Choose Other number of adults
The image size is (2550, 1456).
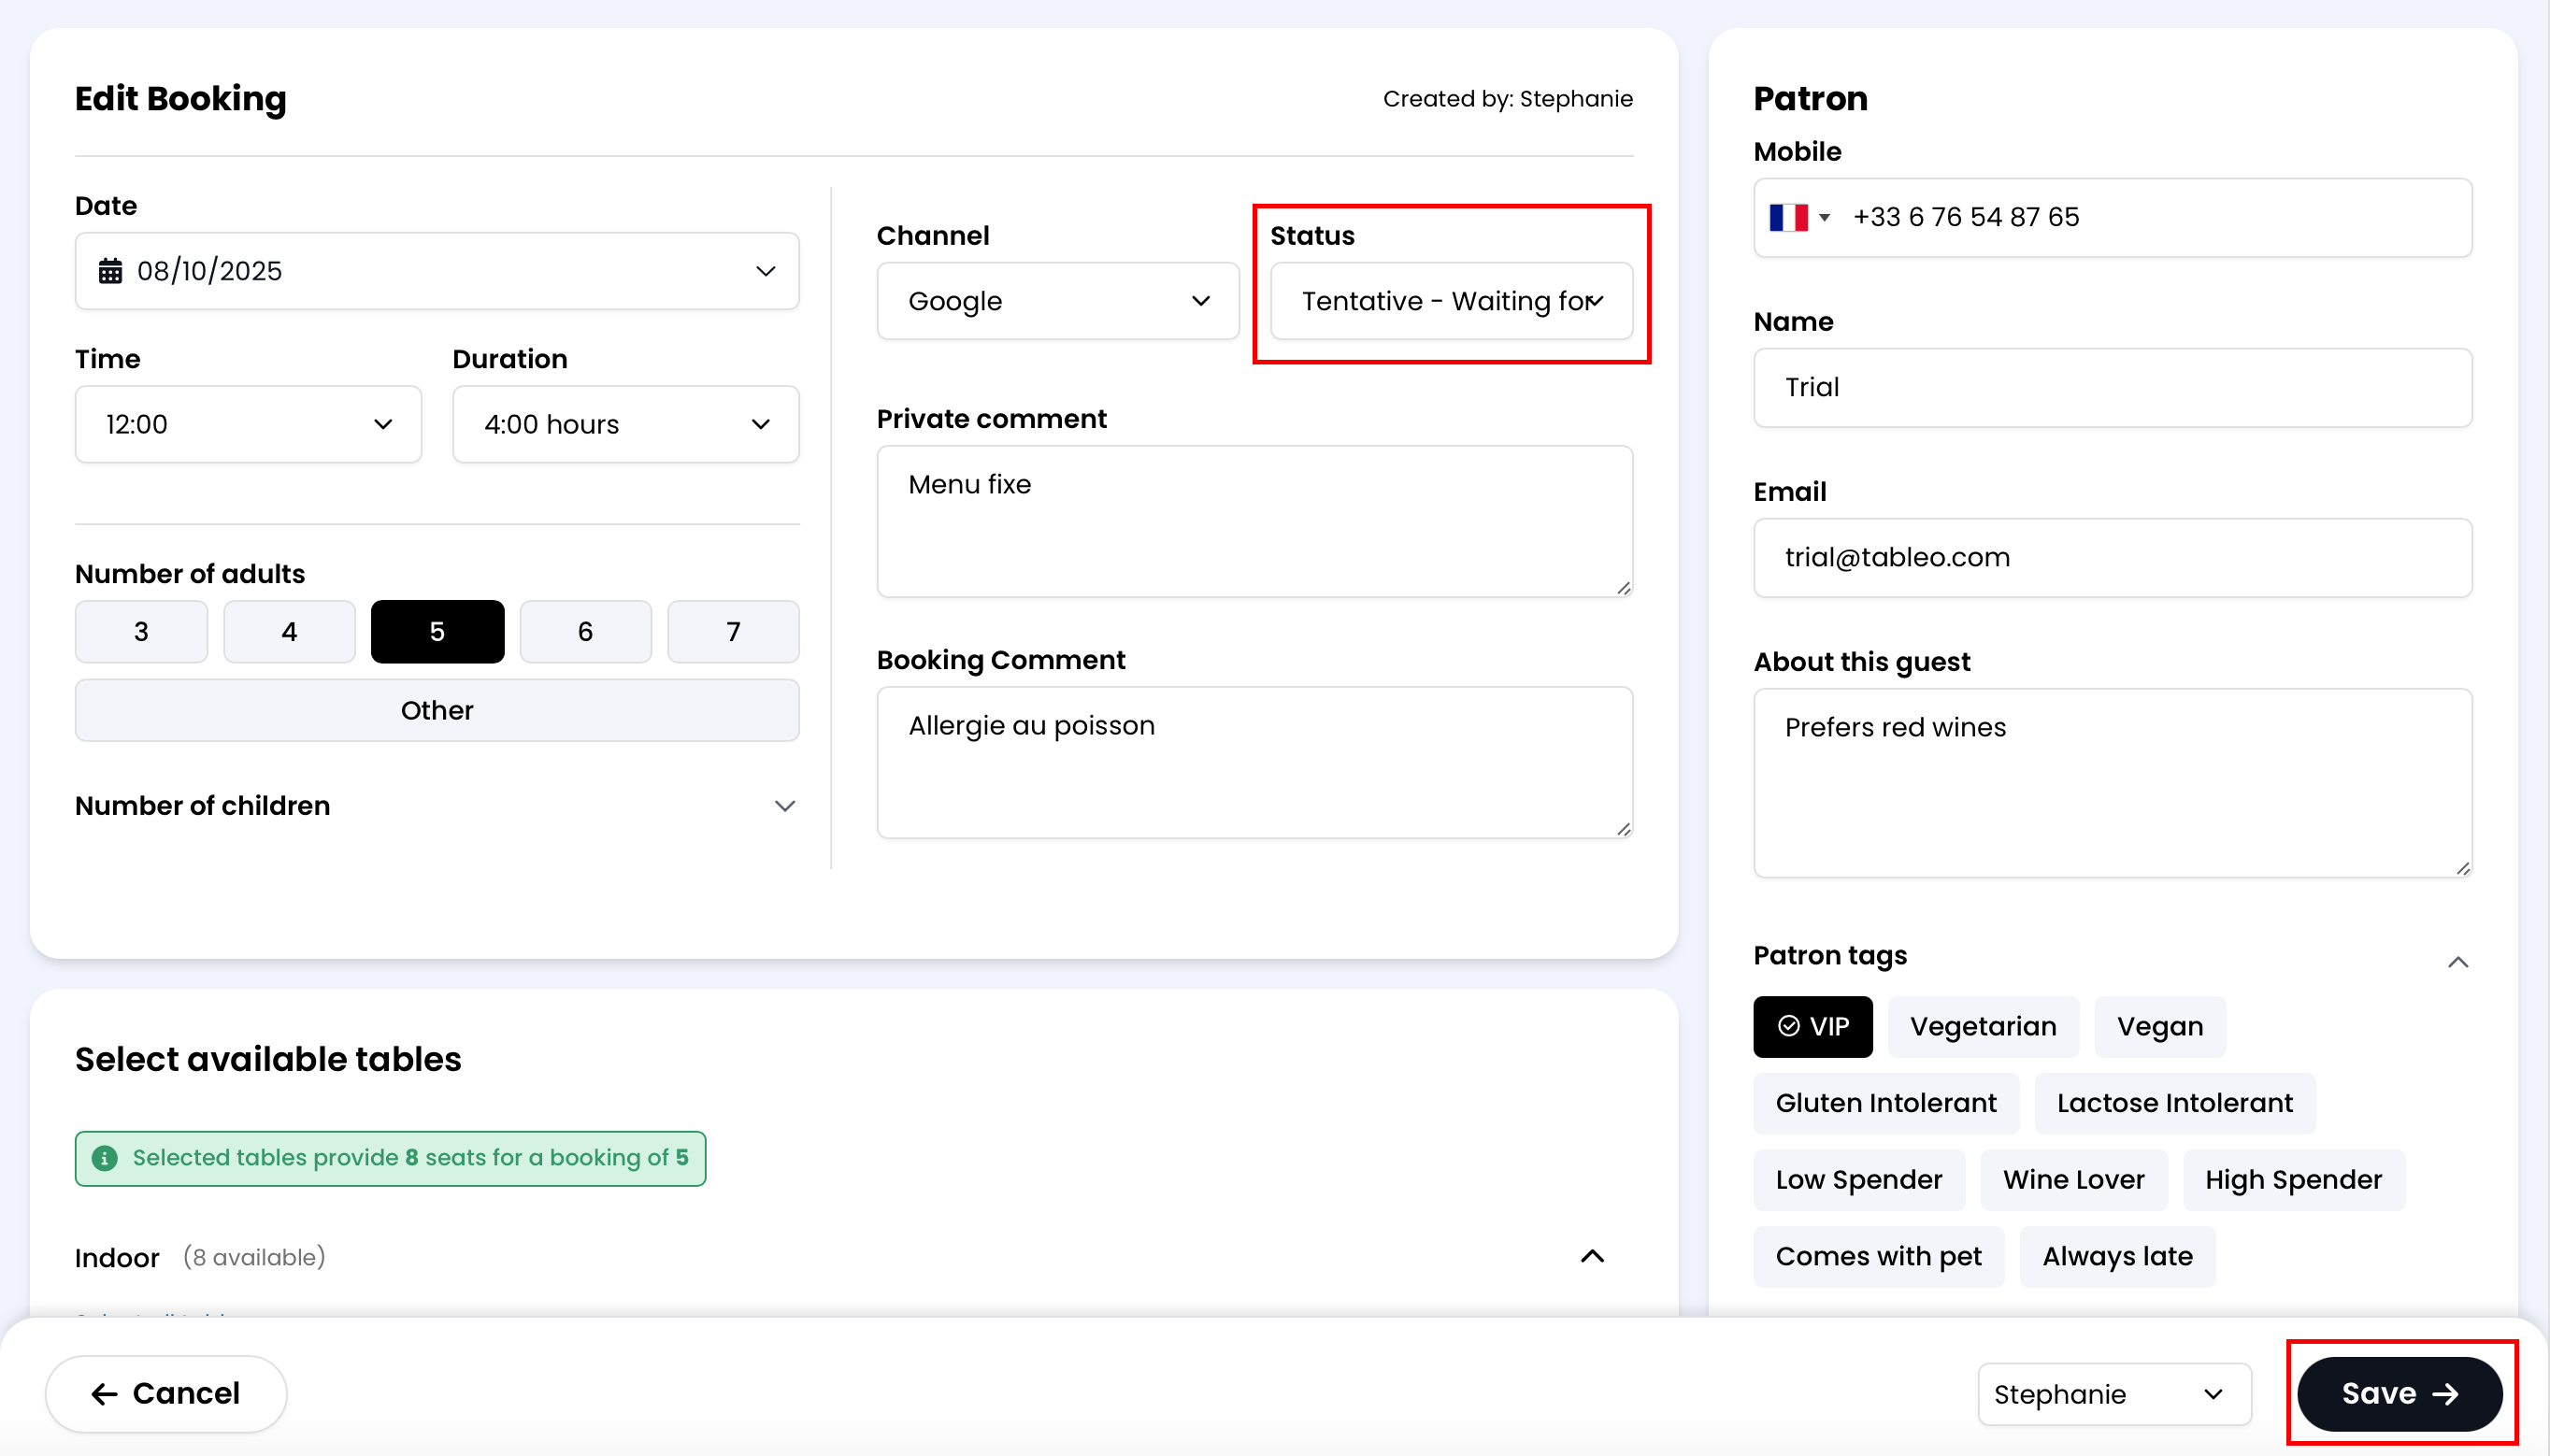pyautogui.click(x=437, y=711)
